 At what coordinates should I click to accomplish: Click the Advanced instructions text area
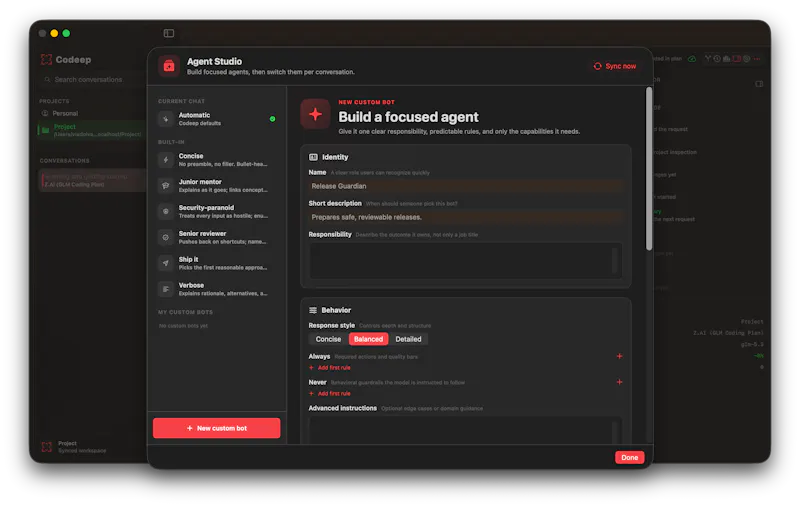tap(466, 430)
